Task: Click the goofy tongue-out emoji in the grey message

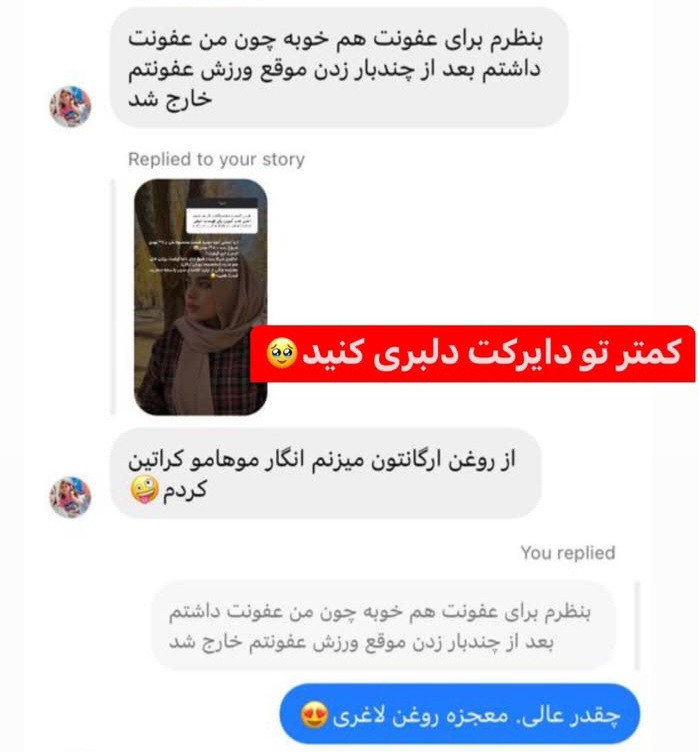Action: [144, 490]
